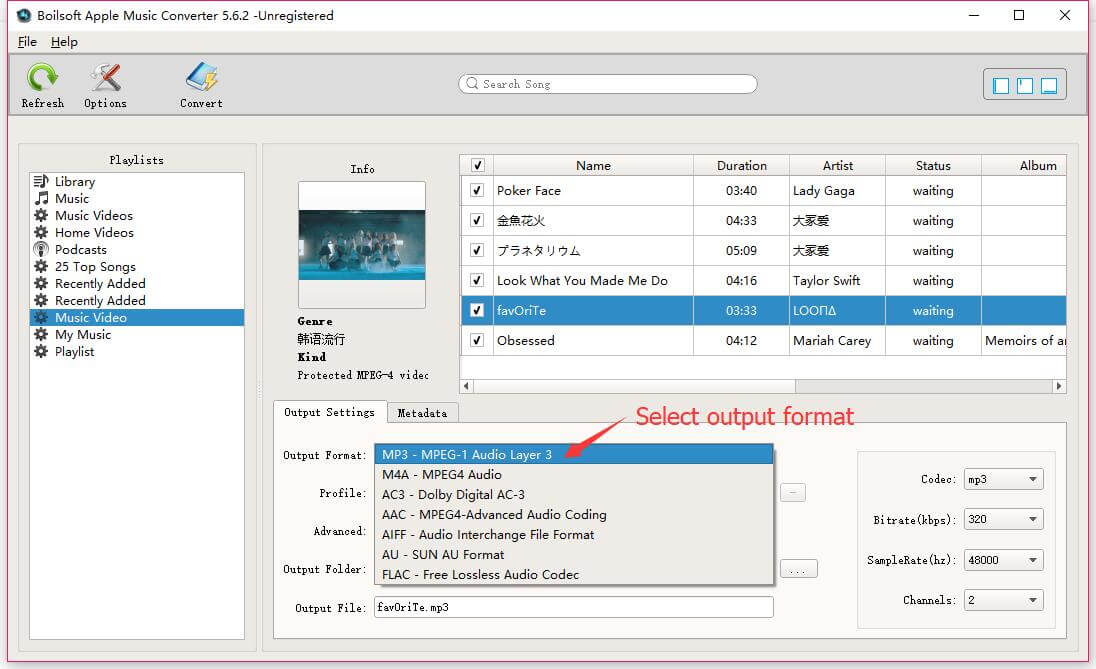The width and height of the screenshot is (1096, 669).
Task: Open the File menu
Action: [x=27, y=42]
